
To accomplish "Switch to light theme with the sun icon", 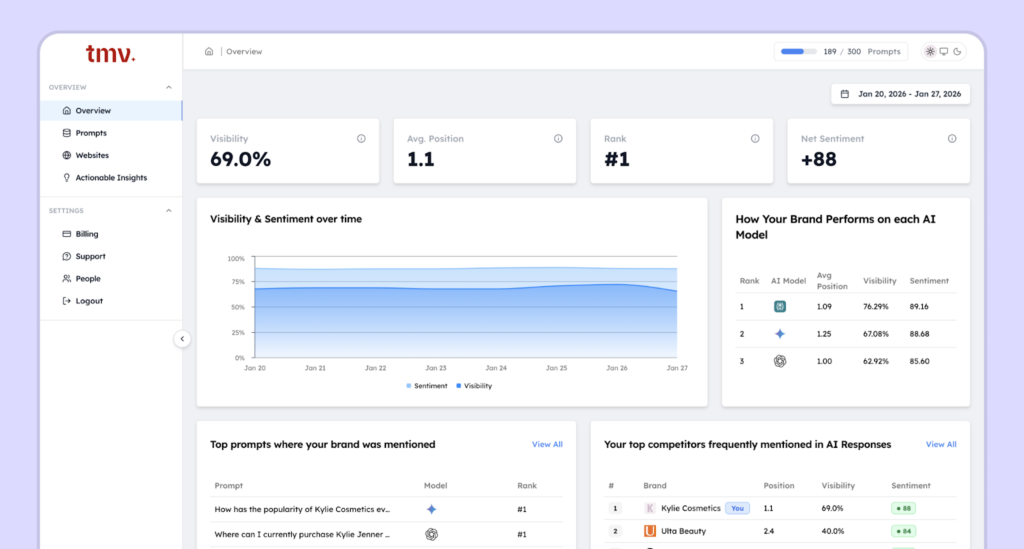I will tap(930, 52).
